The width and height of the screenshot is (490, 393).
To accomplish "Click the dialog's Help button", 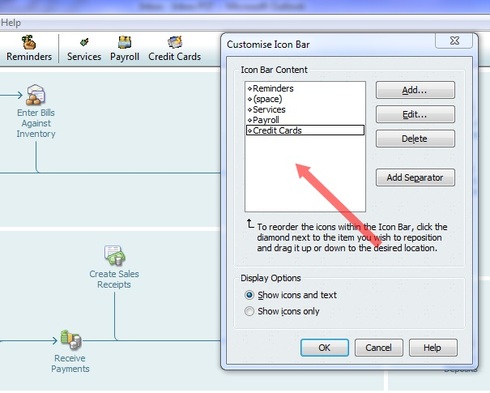I will click(x=433, y=348).
